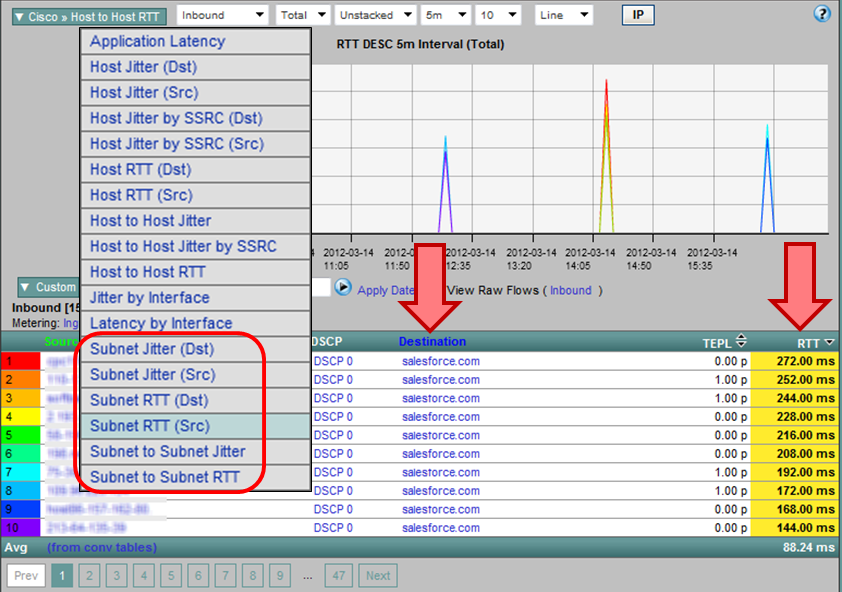This screenshot has width=842, height=592.
Task: Open the Inbound direction dropdown
Action: click(222, 15)
